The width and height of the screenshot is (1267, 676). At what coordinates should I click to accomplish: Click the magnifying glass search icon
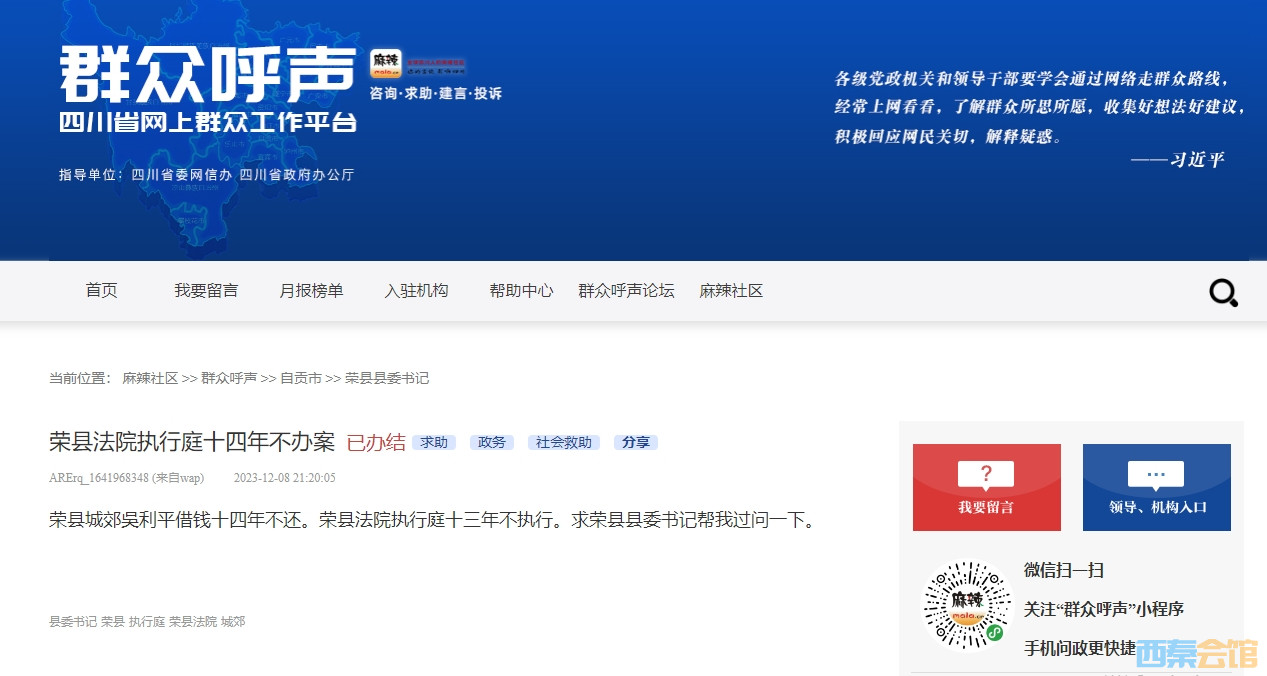tap(1223, 293)
